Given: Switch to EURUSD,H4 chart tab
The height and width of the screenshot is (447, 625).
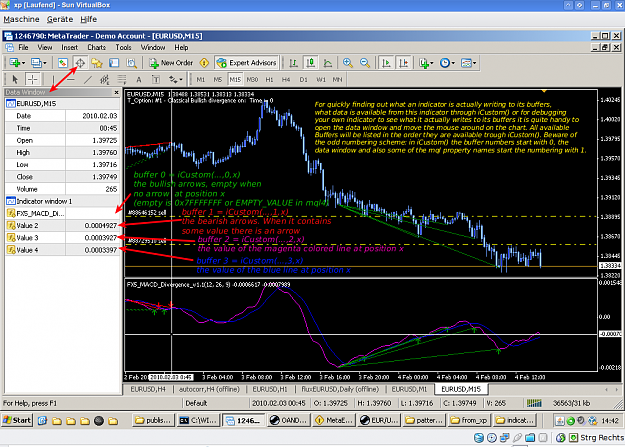Looking at the screenshot, I should coord(148,389).
